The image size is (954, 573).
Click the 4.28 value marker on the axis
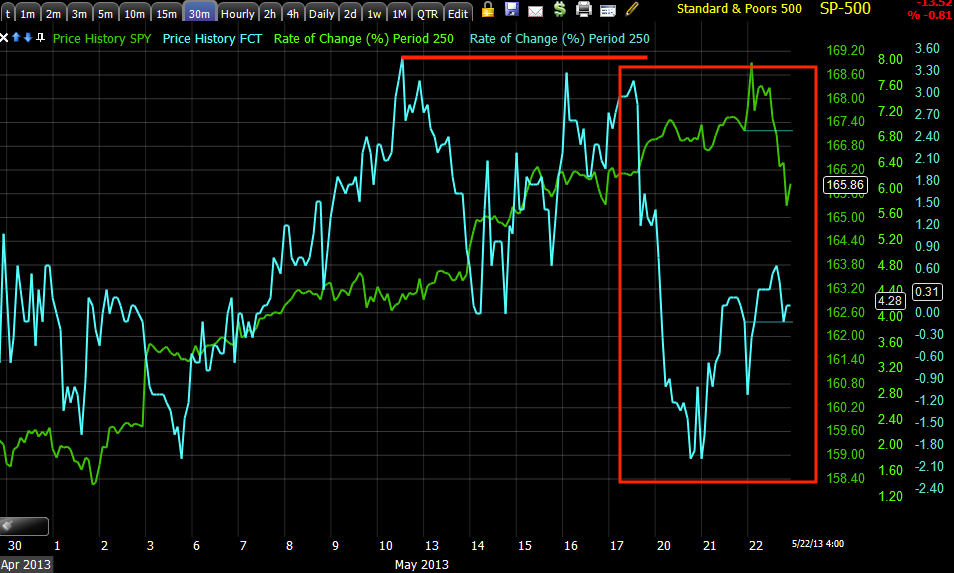tap(890, 300)
